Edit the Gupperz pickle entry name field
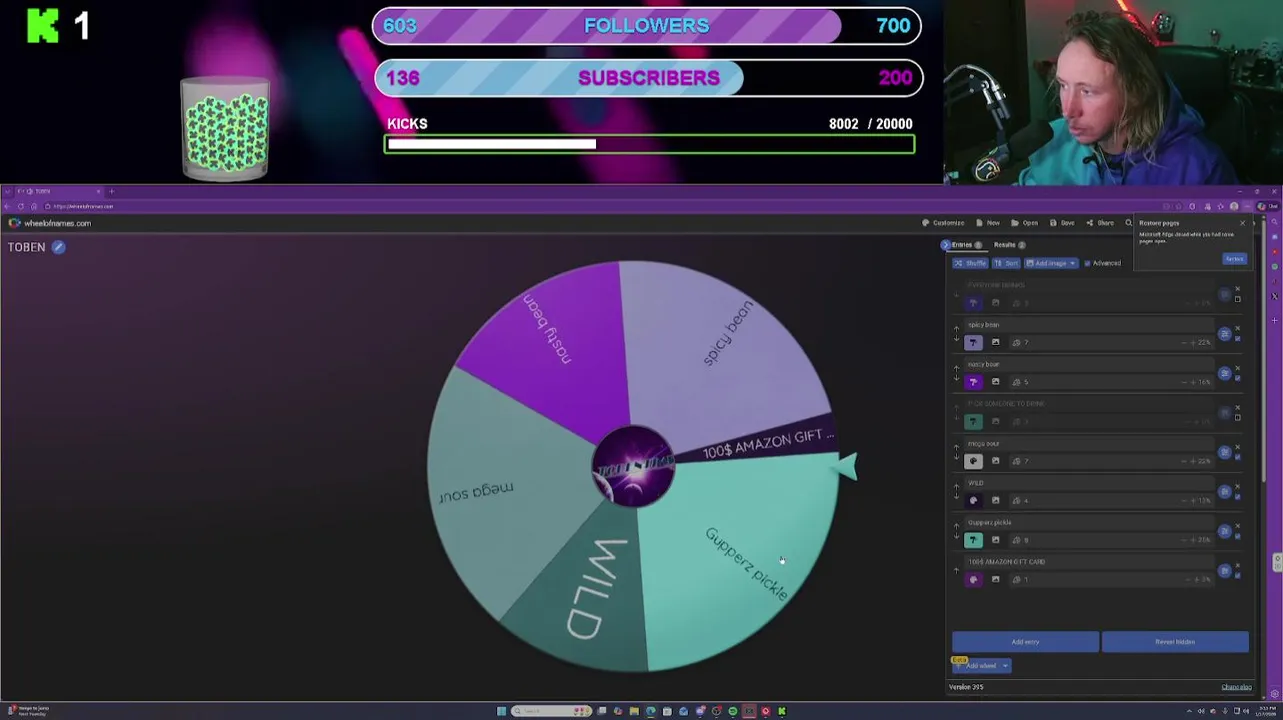 tap(1089, 522)
